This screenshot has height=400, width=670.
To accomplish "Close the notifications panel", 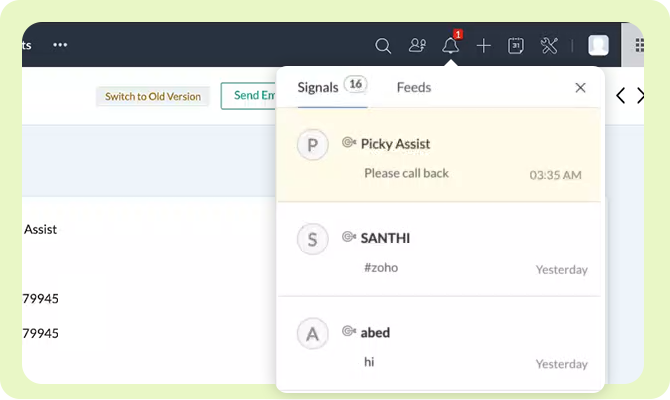I will pos(580,88).
